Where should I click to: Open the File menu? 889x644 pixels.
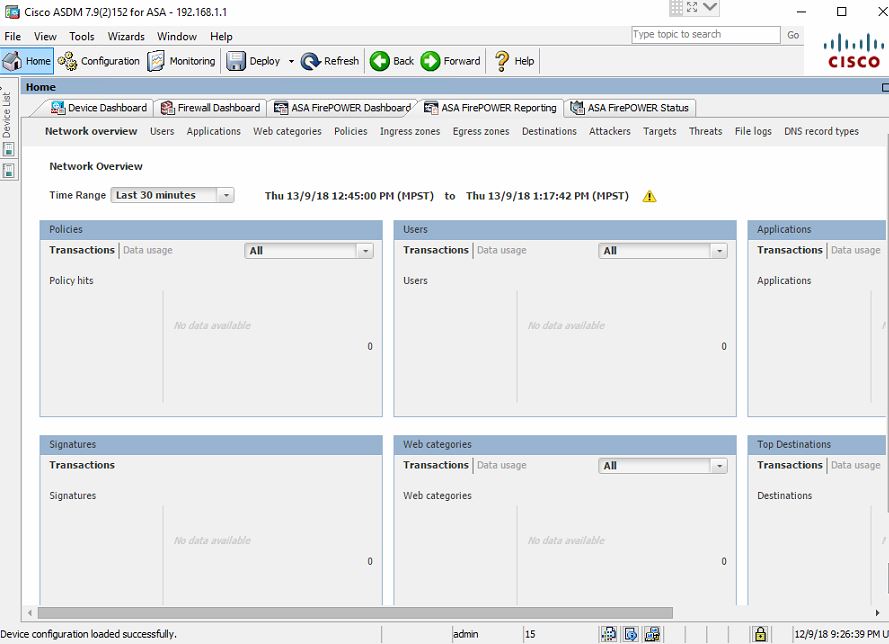point(12,36)
